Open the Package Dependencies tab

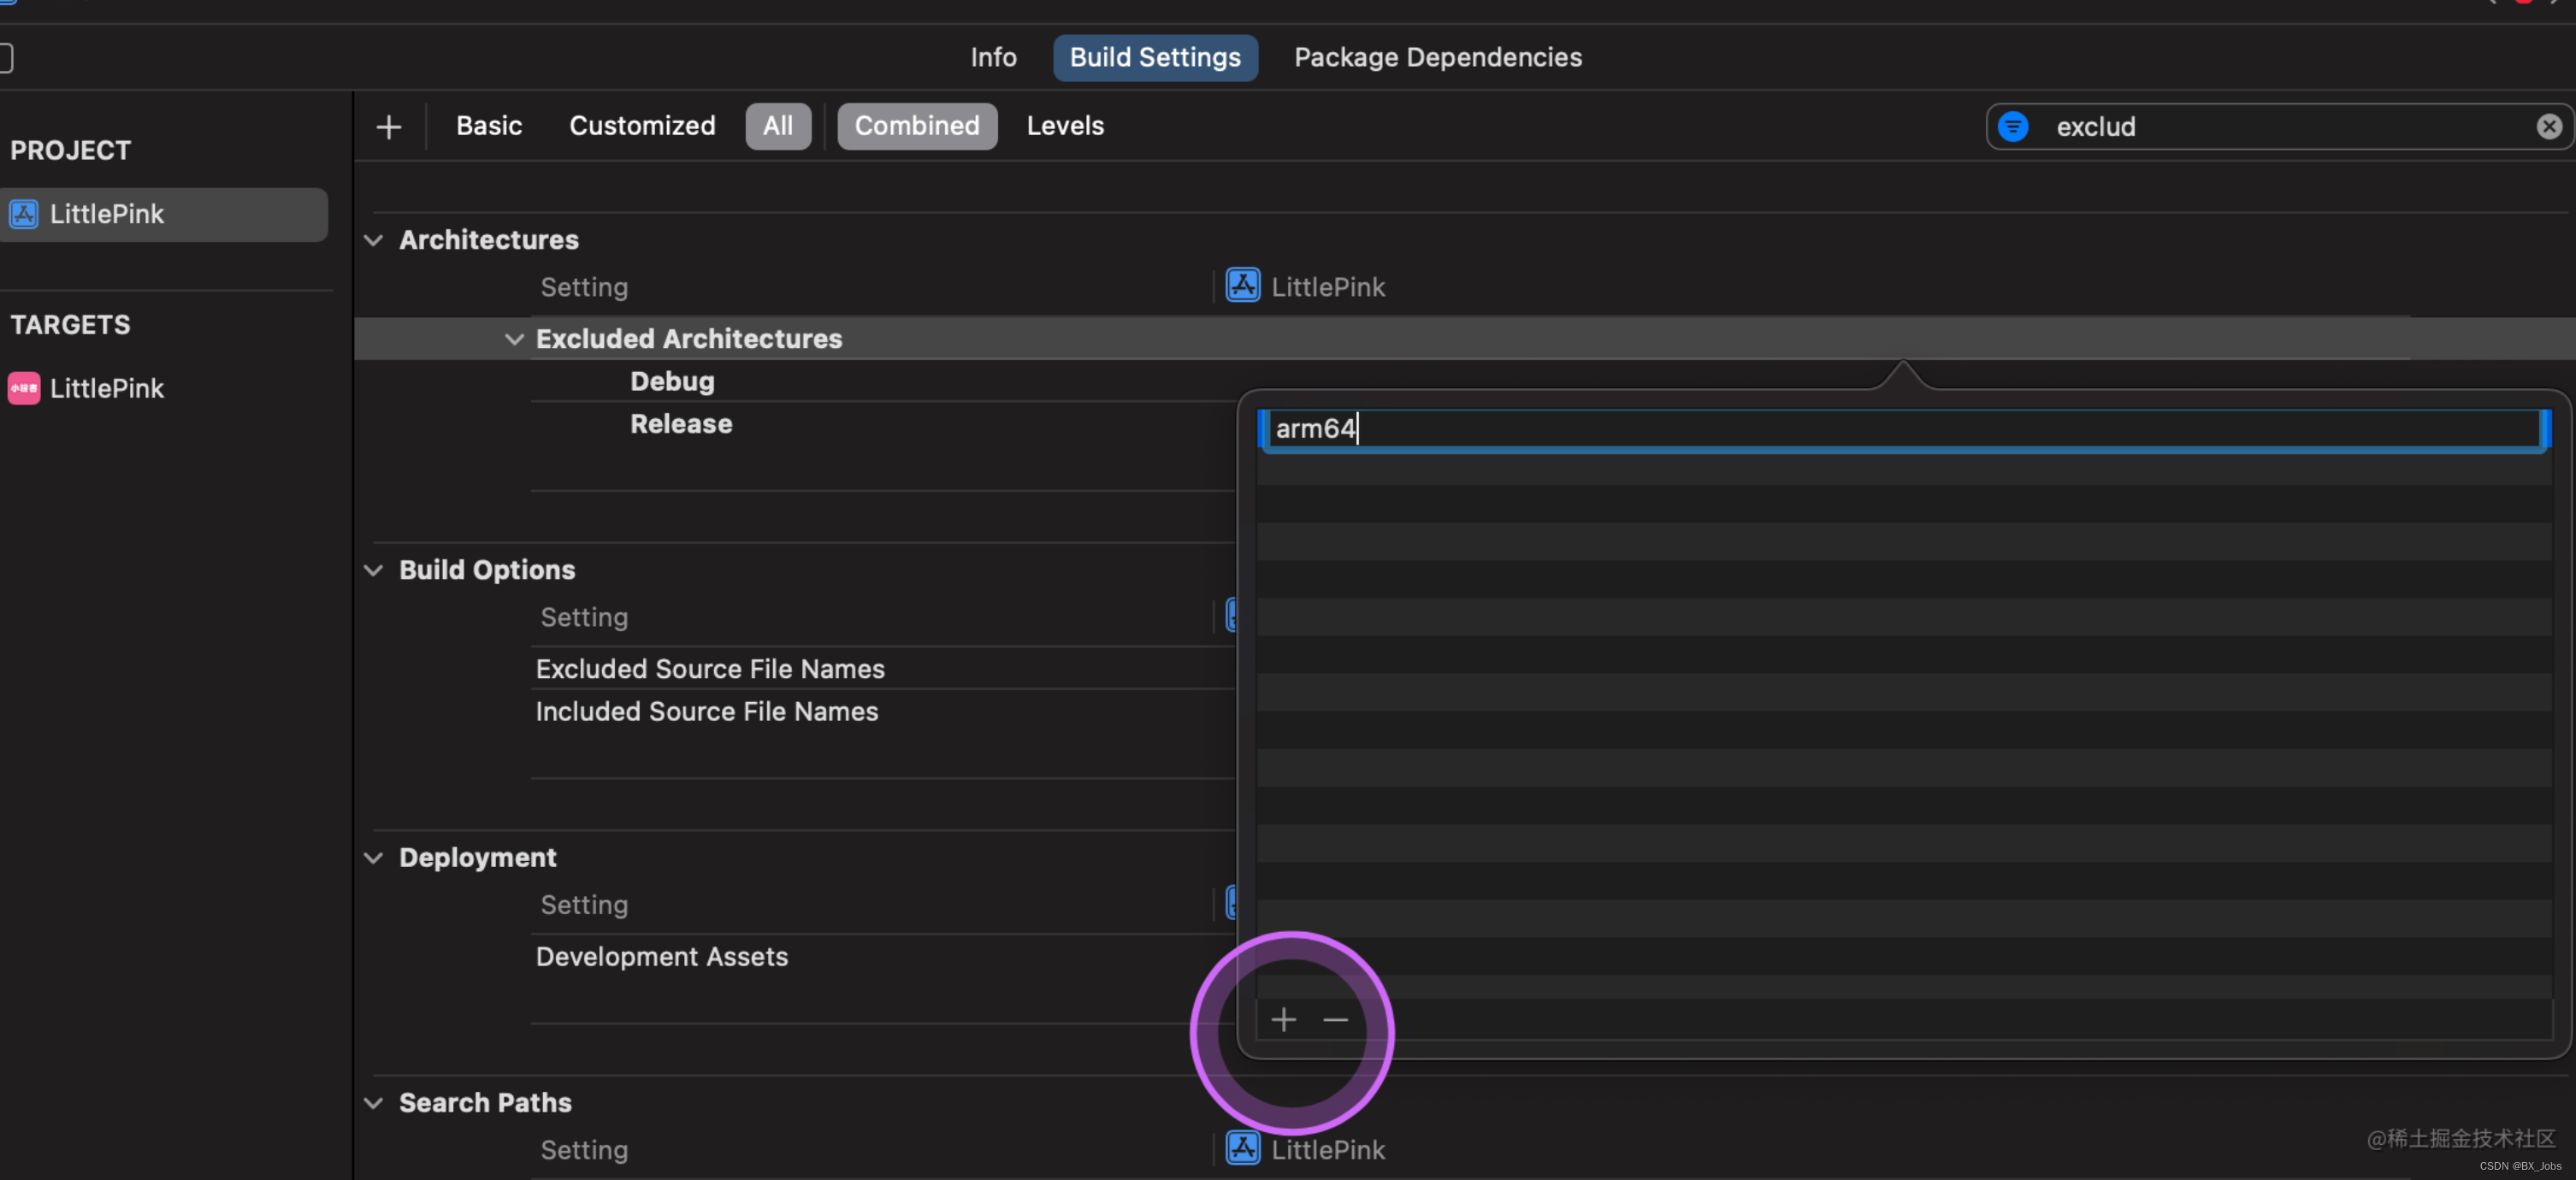(x=1438, y=57)
